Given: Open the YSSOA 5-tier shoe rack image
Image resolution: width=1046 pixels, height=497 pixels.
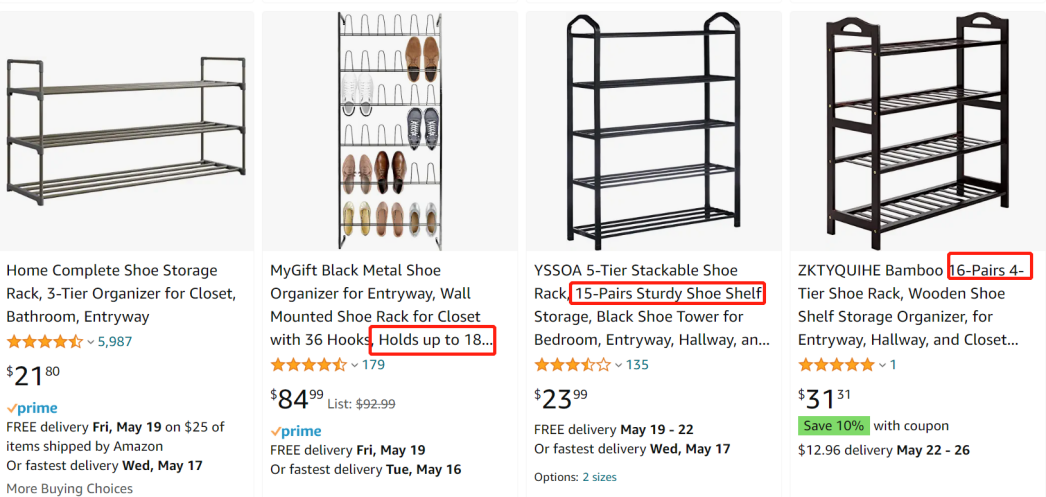Looking at the screenshot, I should pos(654,131).
